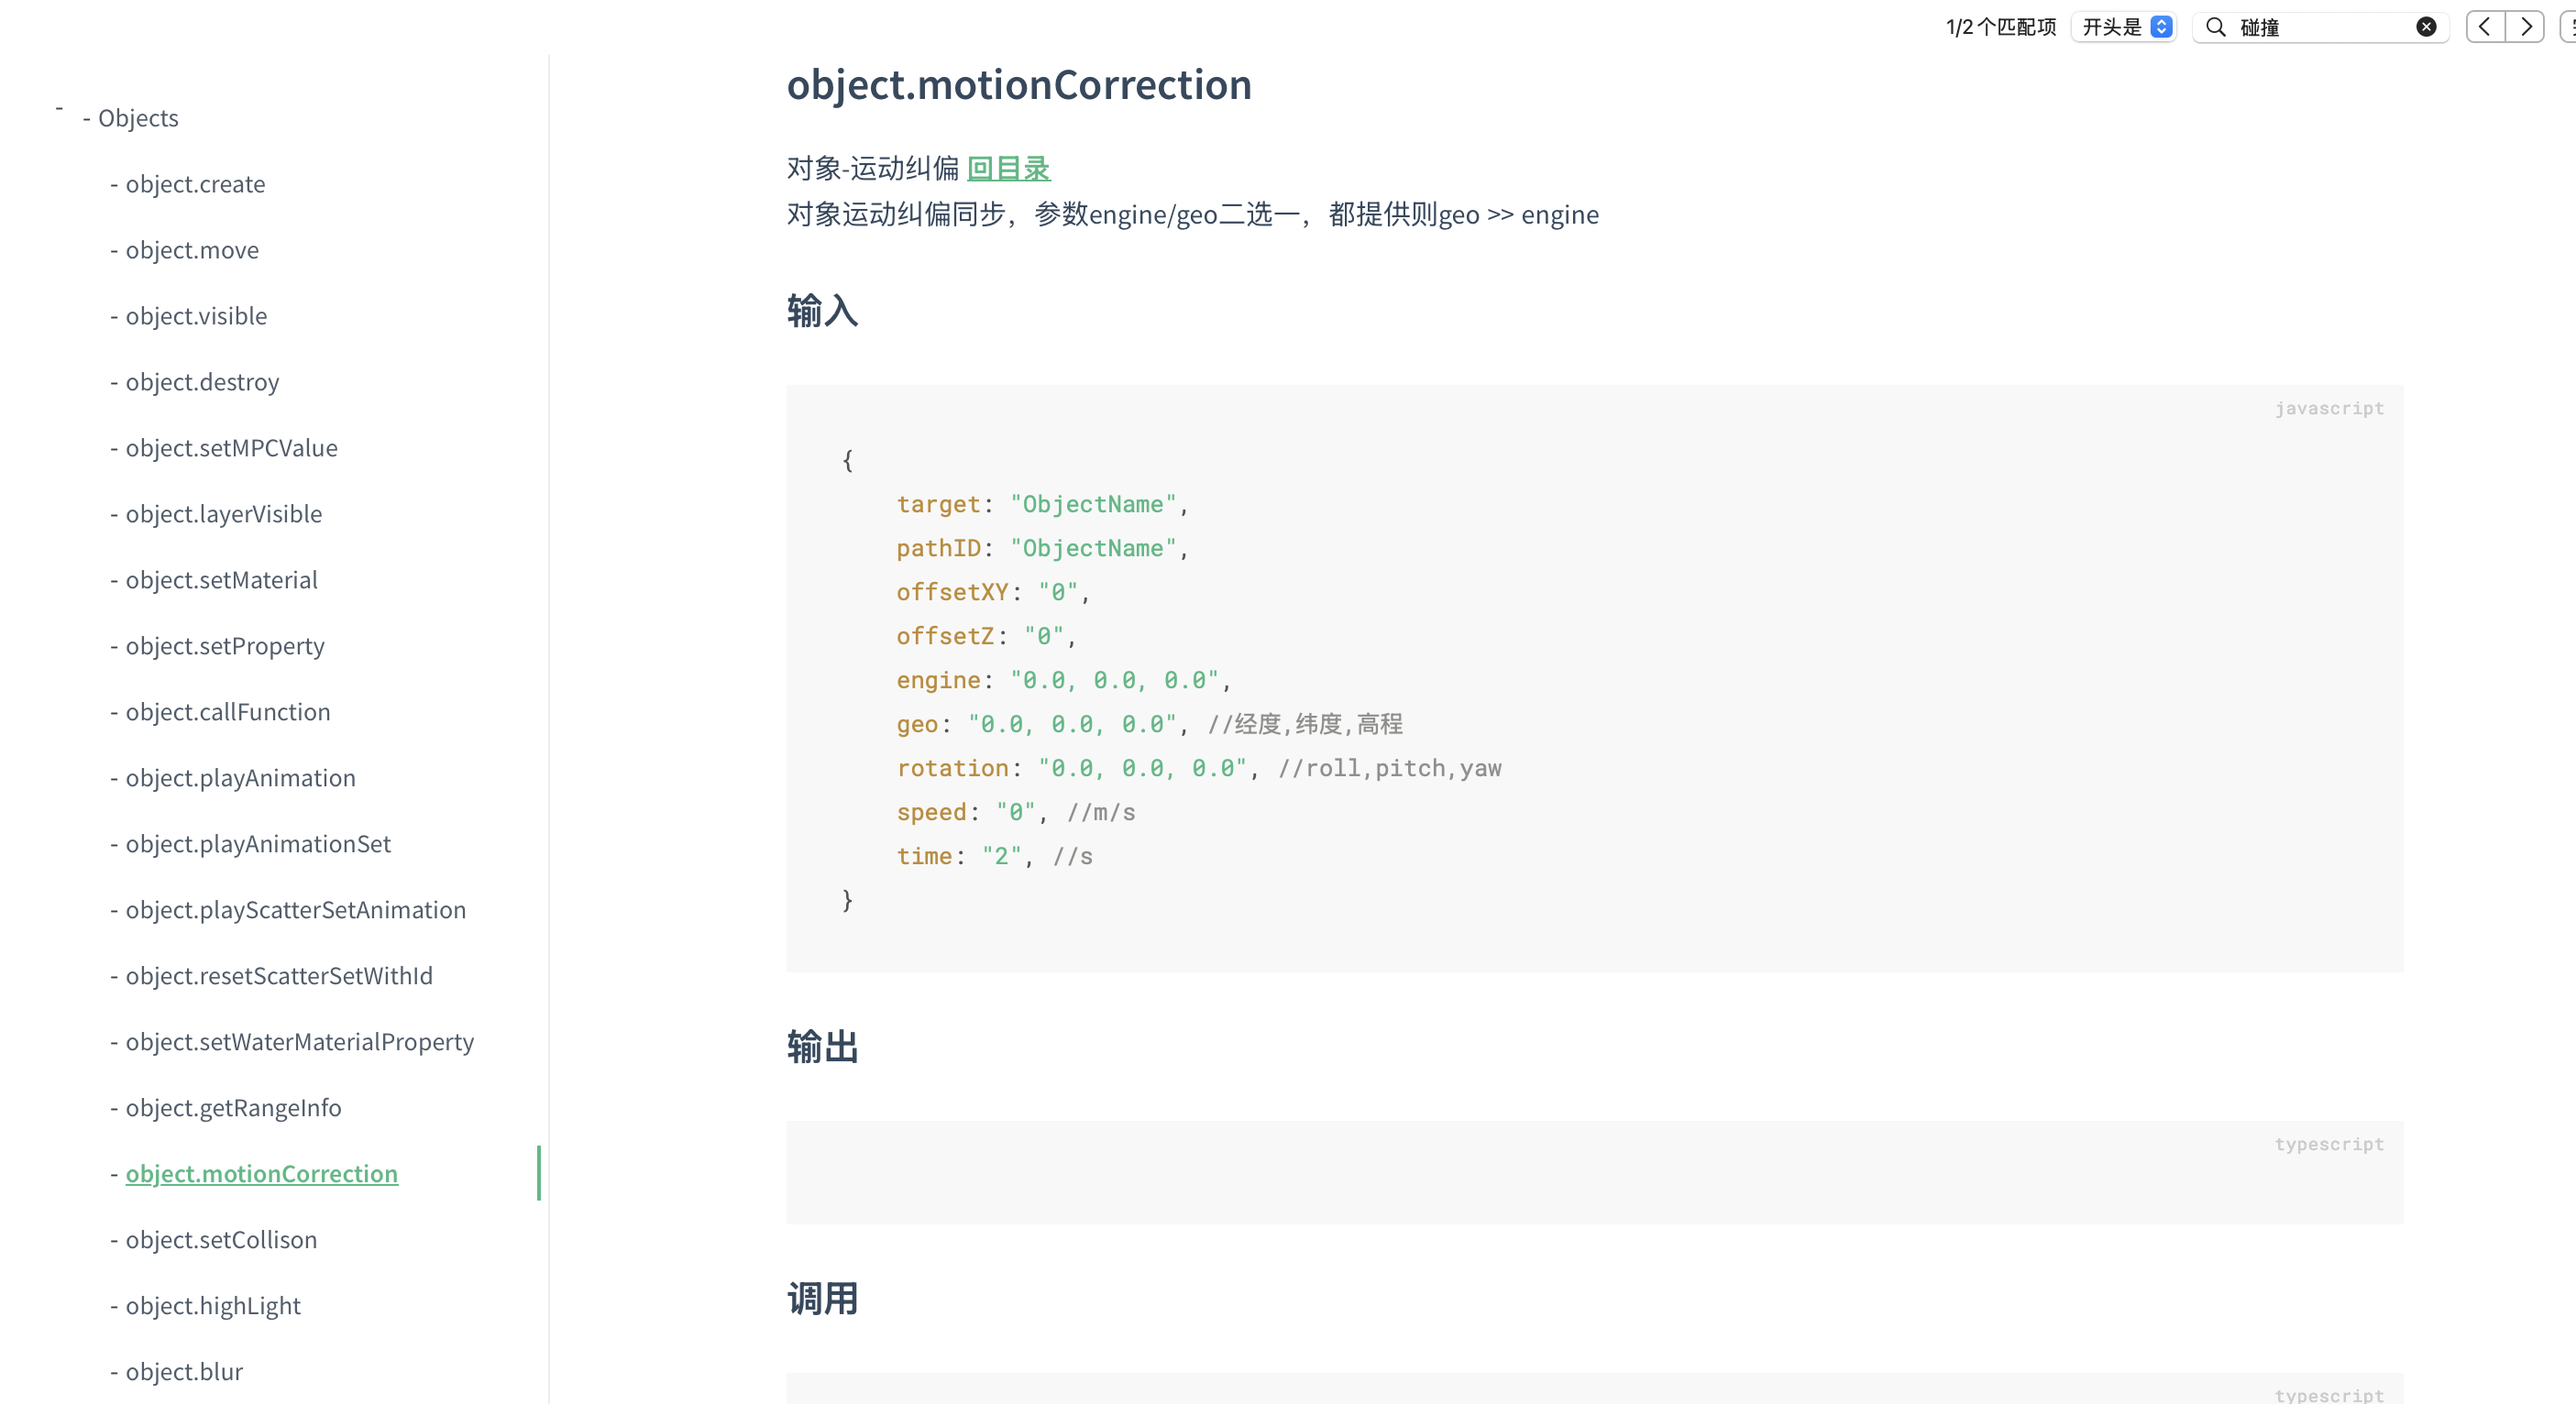Go to previous search match
This screenshot has height=1404, width=2576.
tap(2485, 27)
